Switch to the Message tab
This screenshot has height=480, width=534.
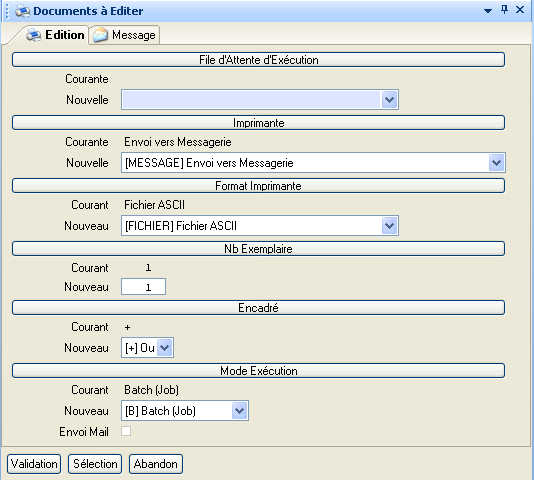pos(124,35)
